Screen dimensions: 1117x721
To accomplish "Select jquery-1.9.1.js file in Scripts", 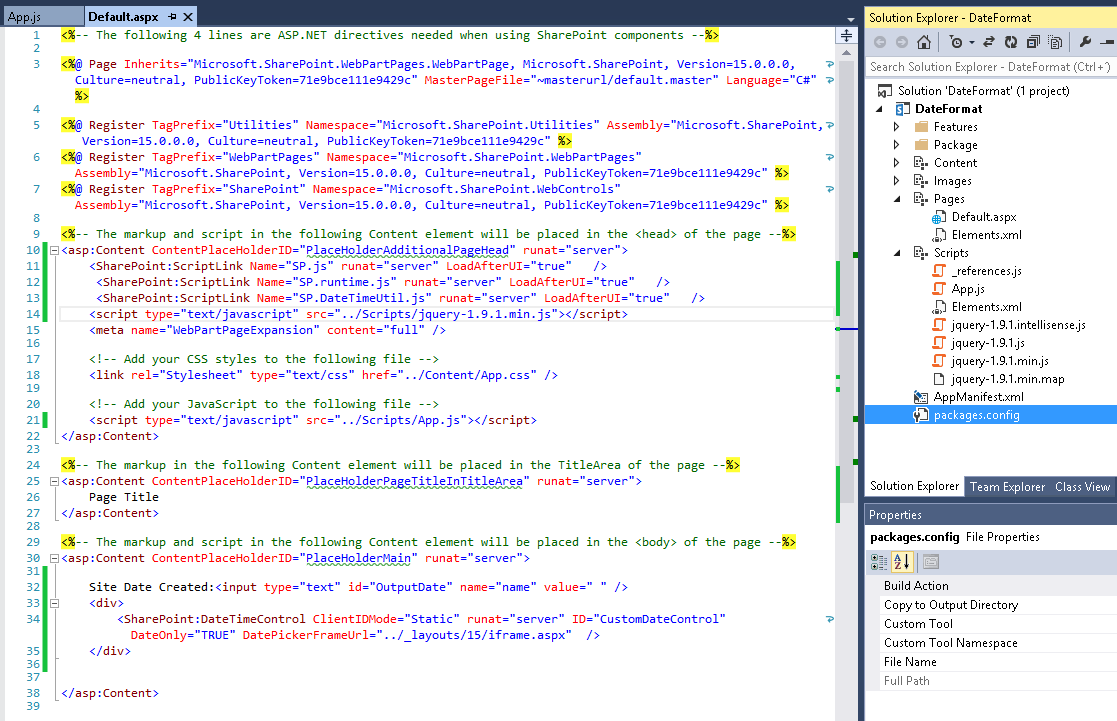I will [x=988, y=343].
